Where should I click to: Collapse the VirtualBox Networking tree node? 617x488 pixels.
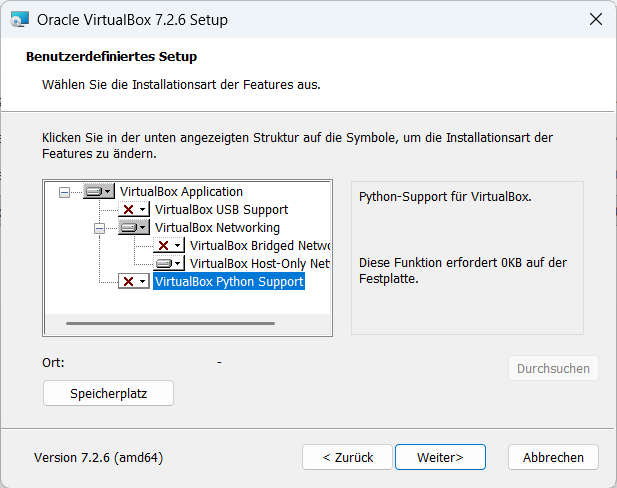[x=99, y=228]
